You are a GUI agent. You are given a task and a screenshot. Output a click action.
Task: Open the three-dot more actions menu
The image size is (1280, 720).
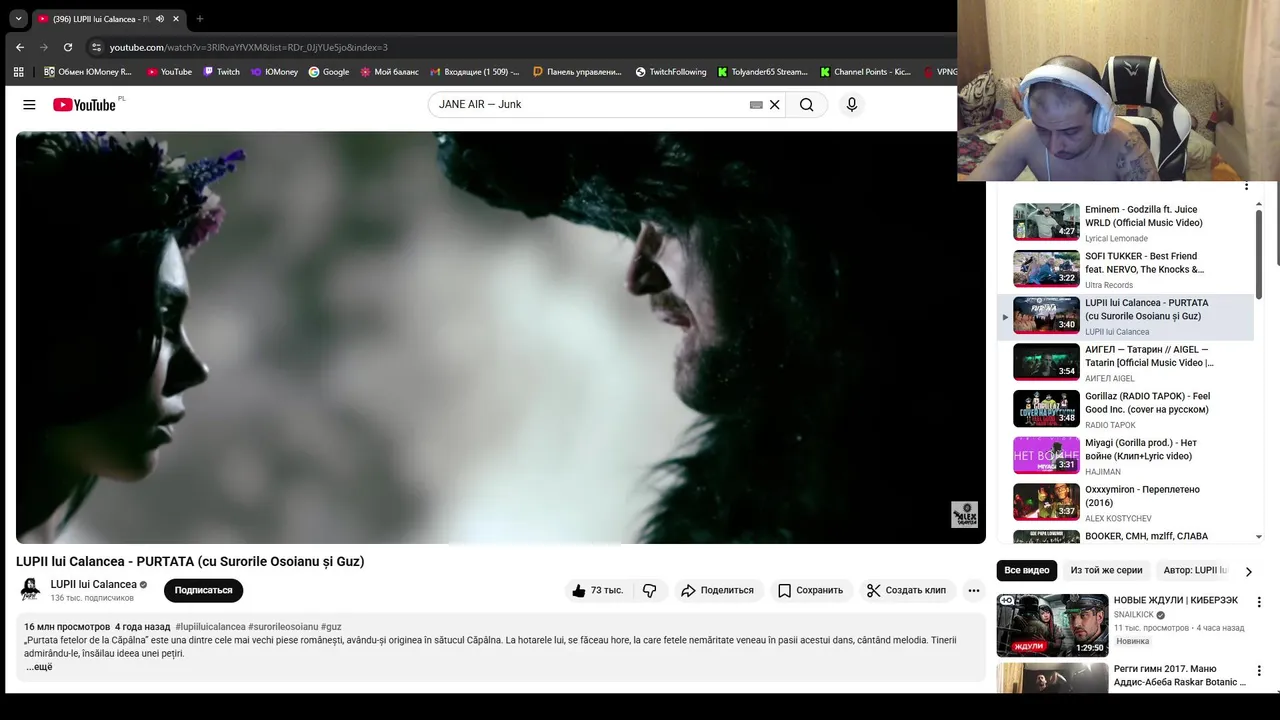coord(973,590)
